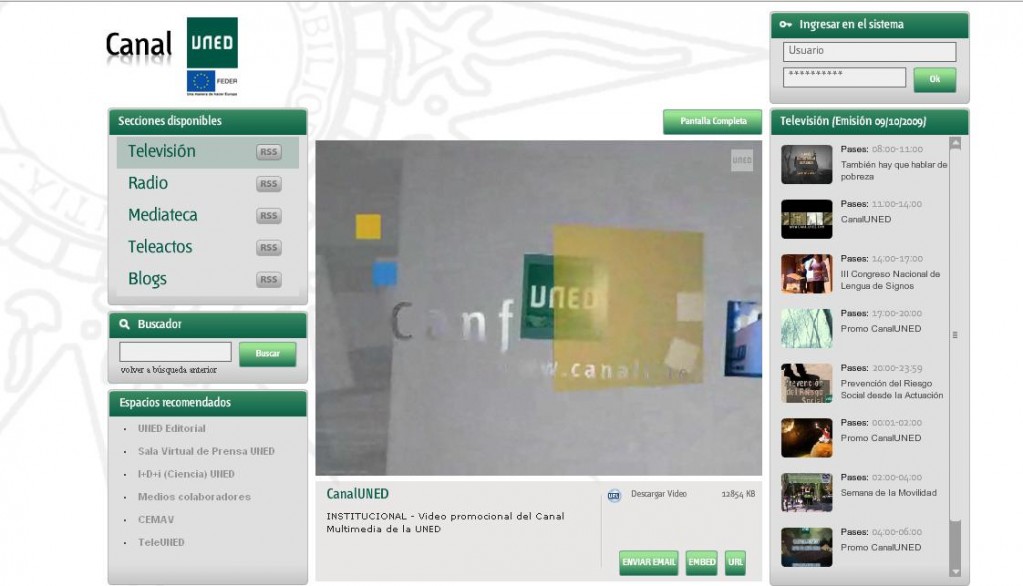Click the schedule scrollbar up arrow
The height and width of the screenshot is (586, 1023).
[x=956, y=144]
